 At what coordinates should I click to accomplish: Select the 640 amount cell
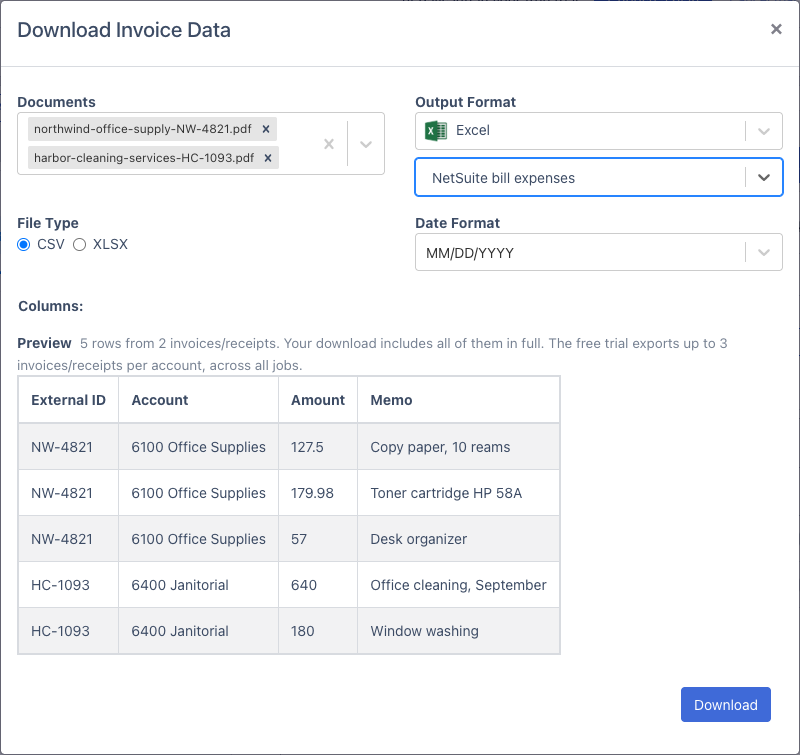pyautogui.click(x=318, y=585)
